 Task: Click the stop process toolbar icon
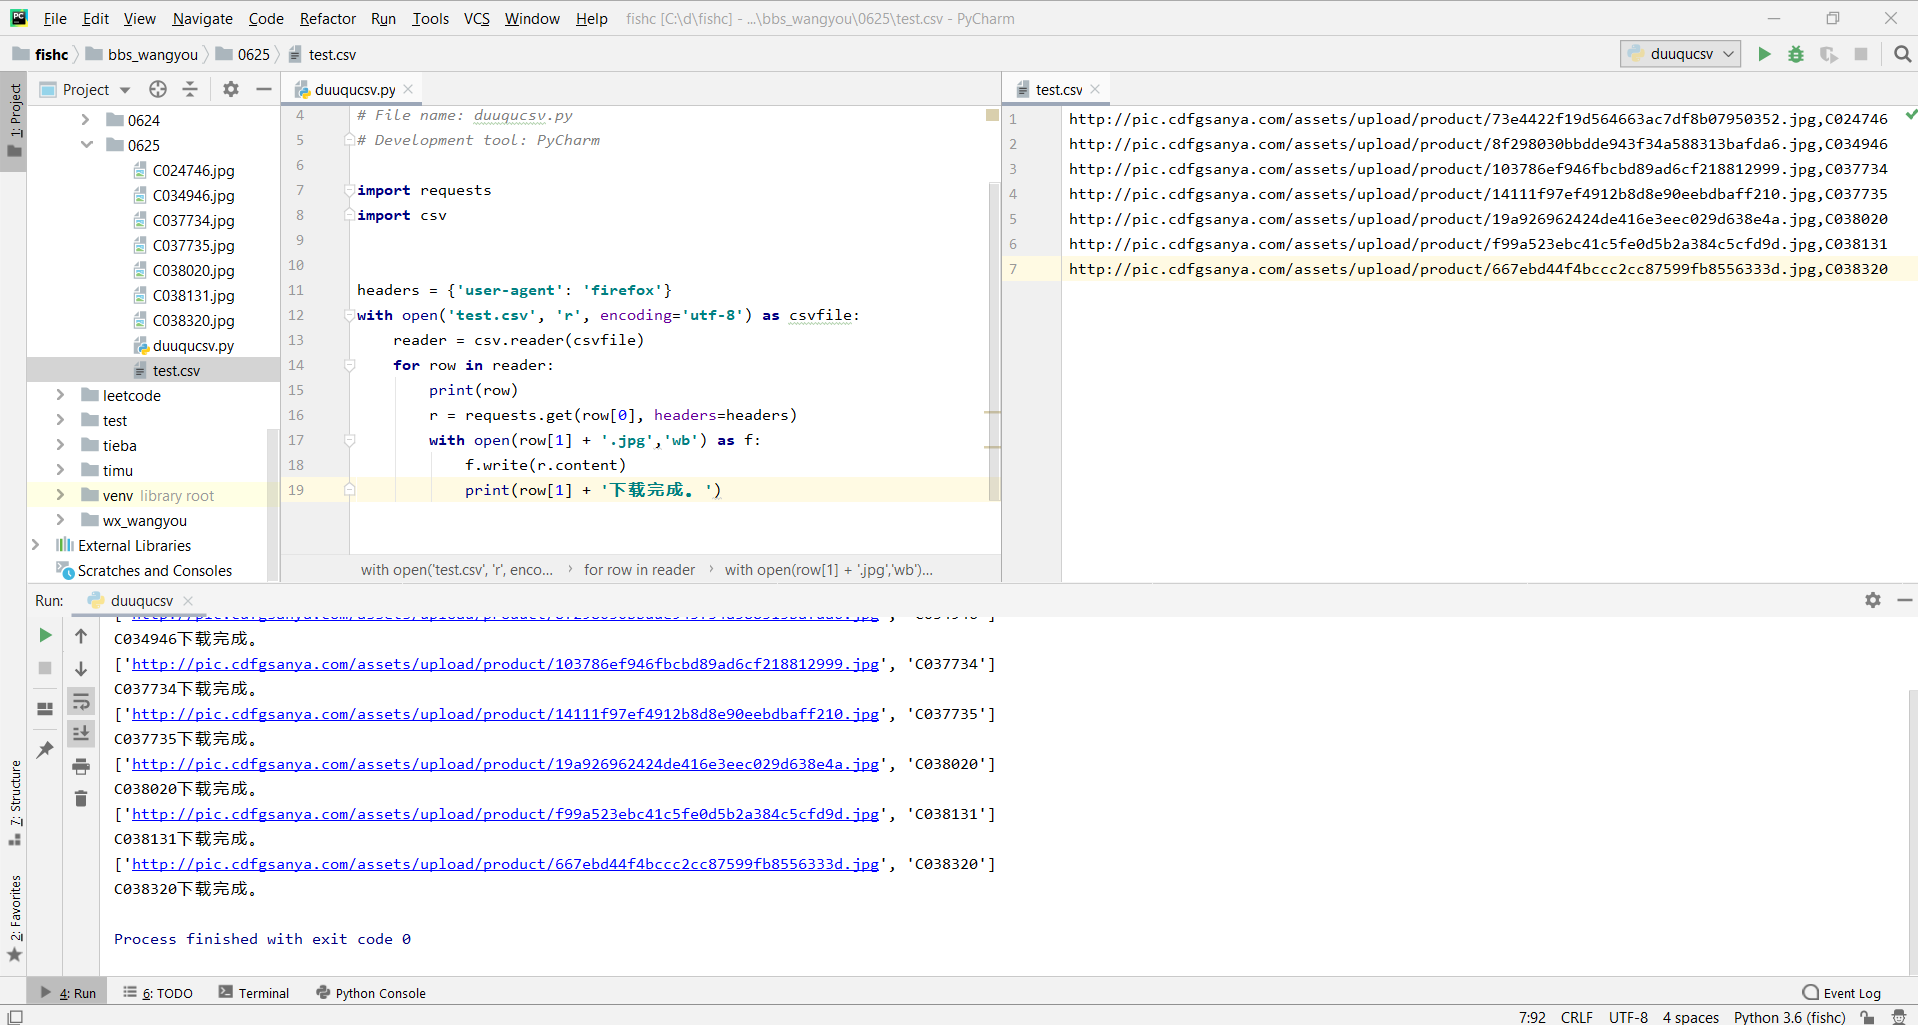click(x=1861, y=54)
